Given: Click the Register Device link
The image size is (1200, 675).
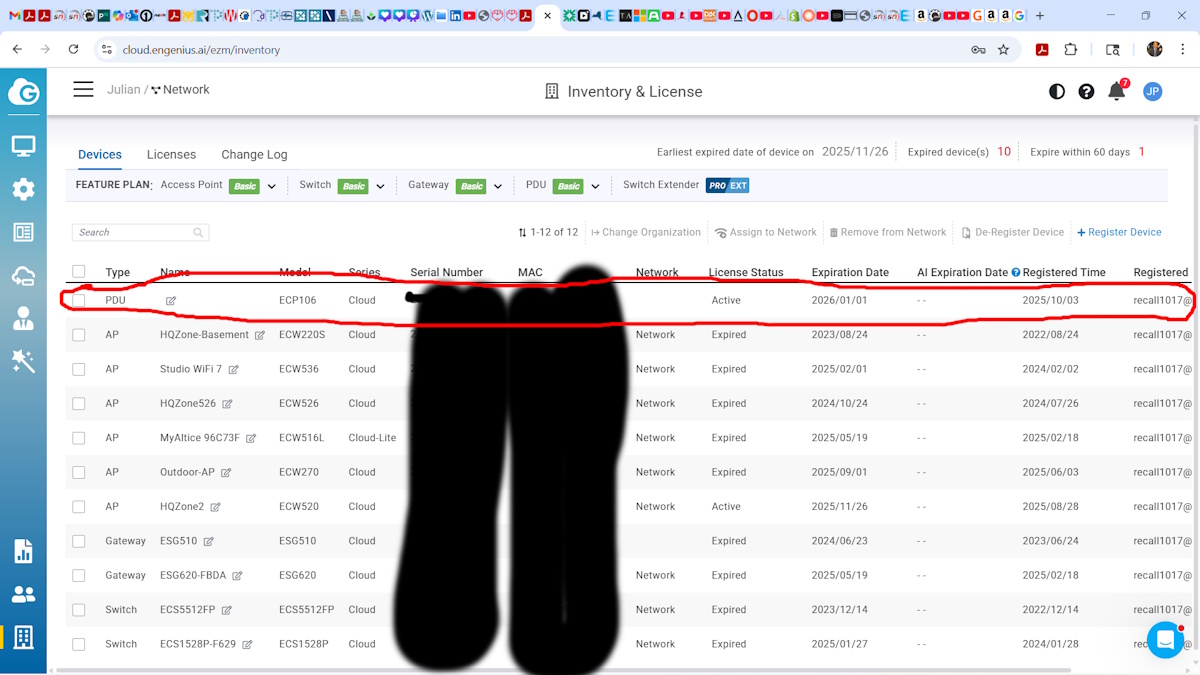Looking at the screenshot, I should pos(1119,232).
